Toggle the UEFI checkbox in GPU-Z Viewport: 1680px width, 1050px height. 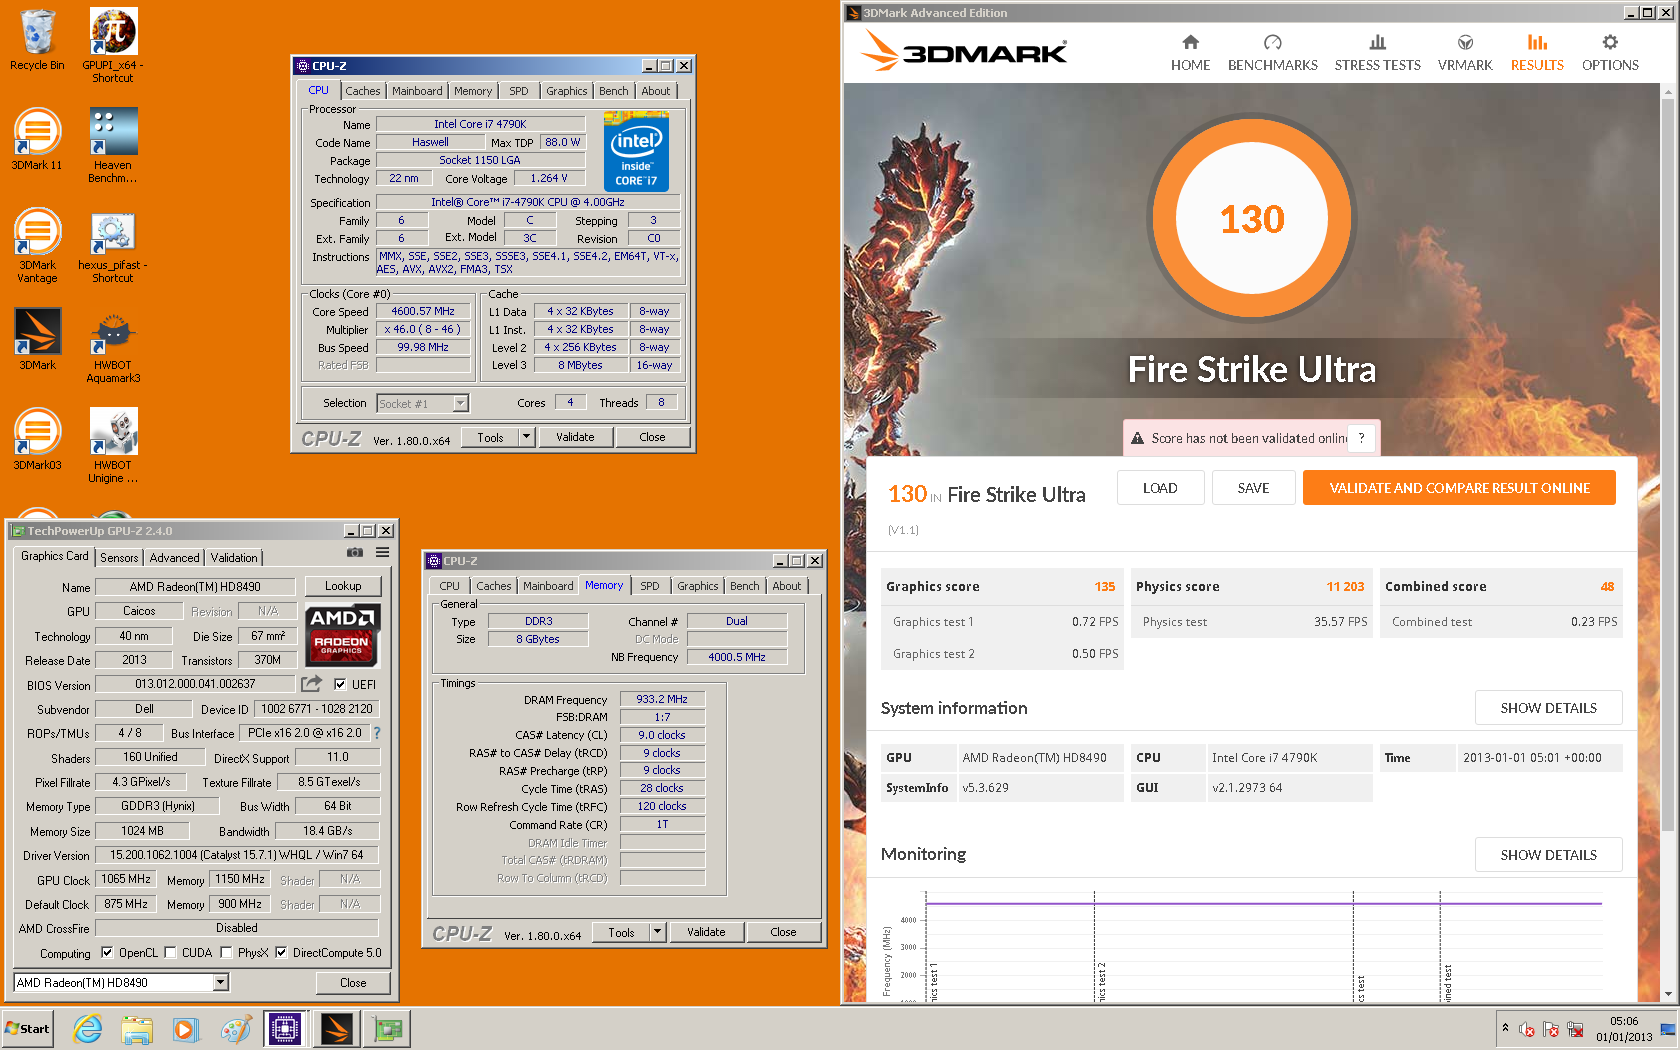(x=340, y=685)
